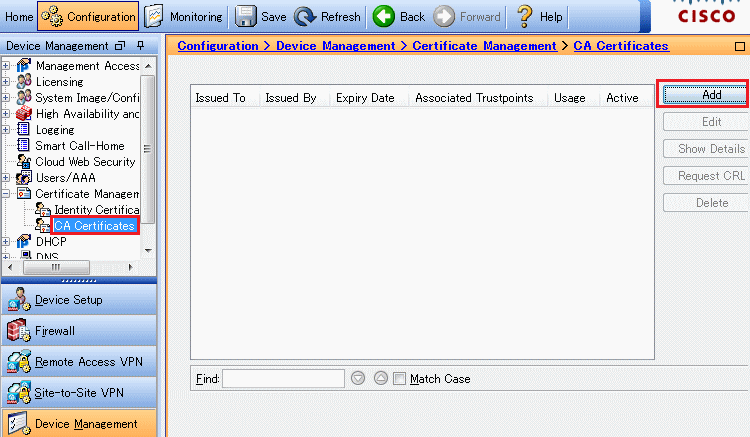Image resolution: width=750 pixels, height=437 pixels.
Task: Open the Site-to-Site VPN section
Action: (x=79, y=393)
